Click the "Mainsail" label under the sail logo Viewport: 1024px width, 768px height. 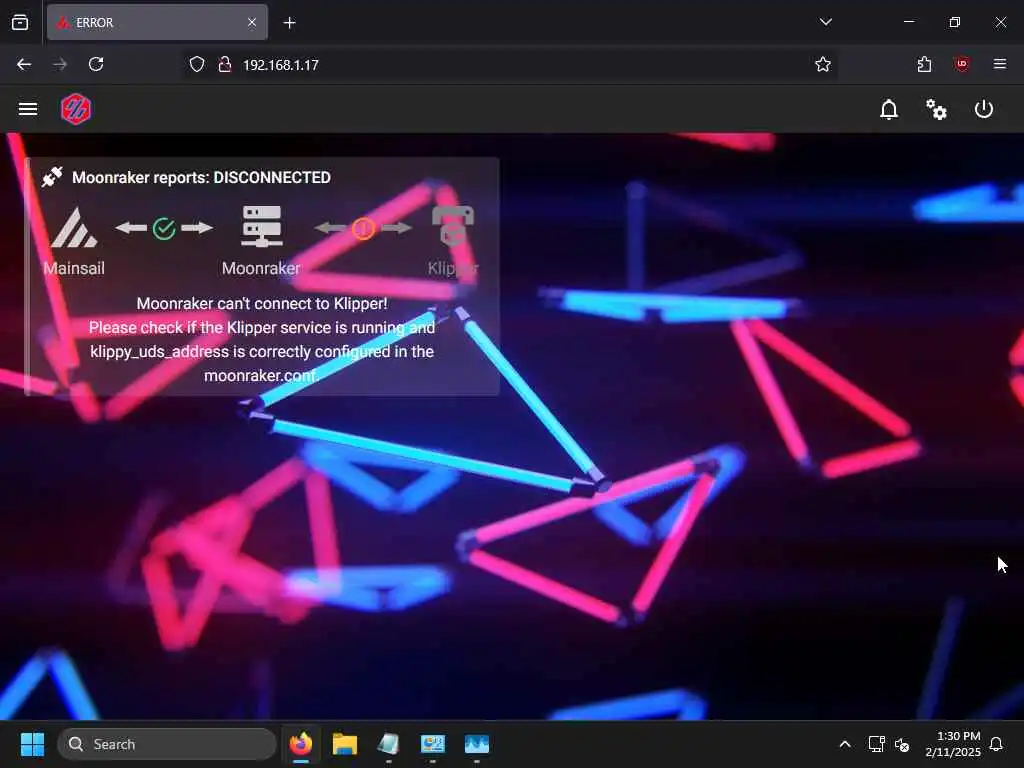(x=74, y=268)
